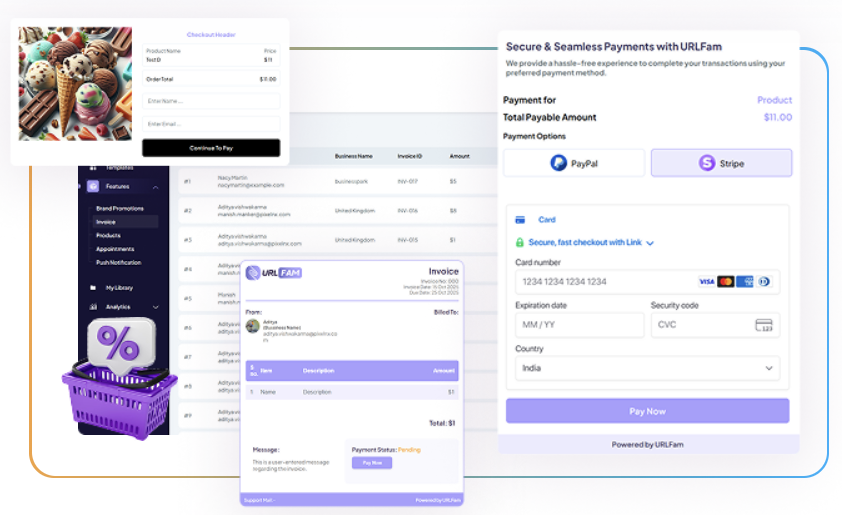
Task: Focus the Card number field
Action: tap(647, 281)
